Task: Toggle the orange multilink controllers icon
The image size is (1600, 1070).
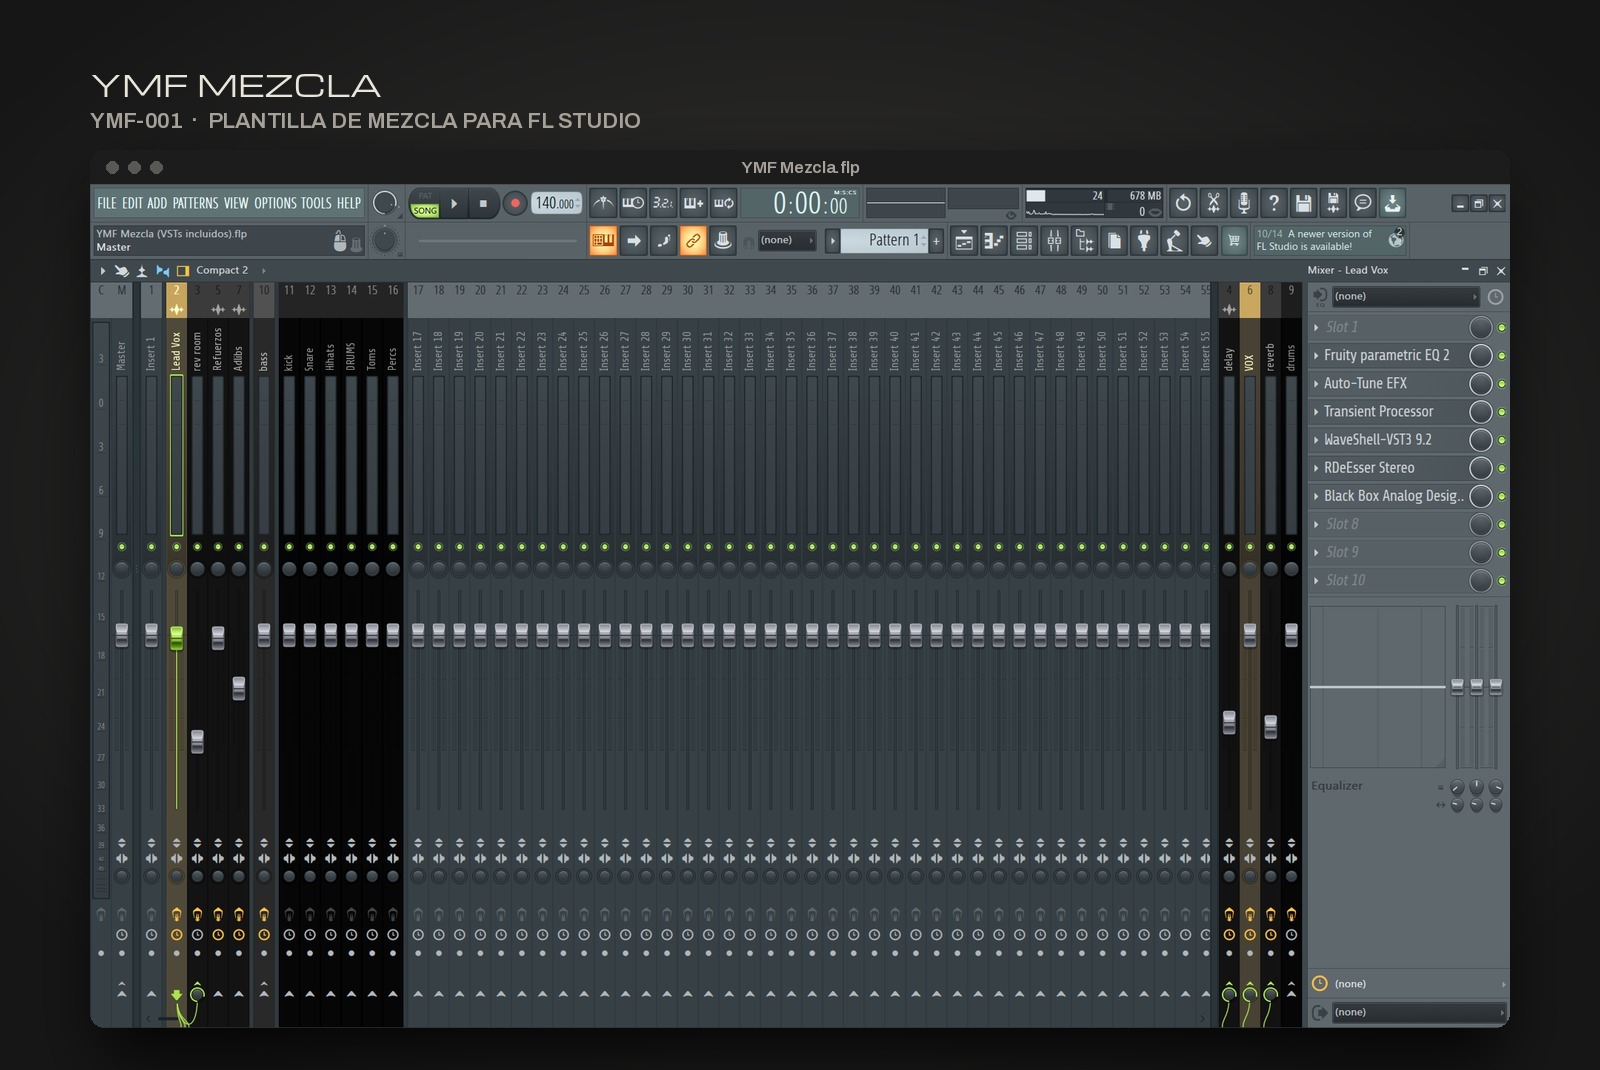Action: point(693,240)
